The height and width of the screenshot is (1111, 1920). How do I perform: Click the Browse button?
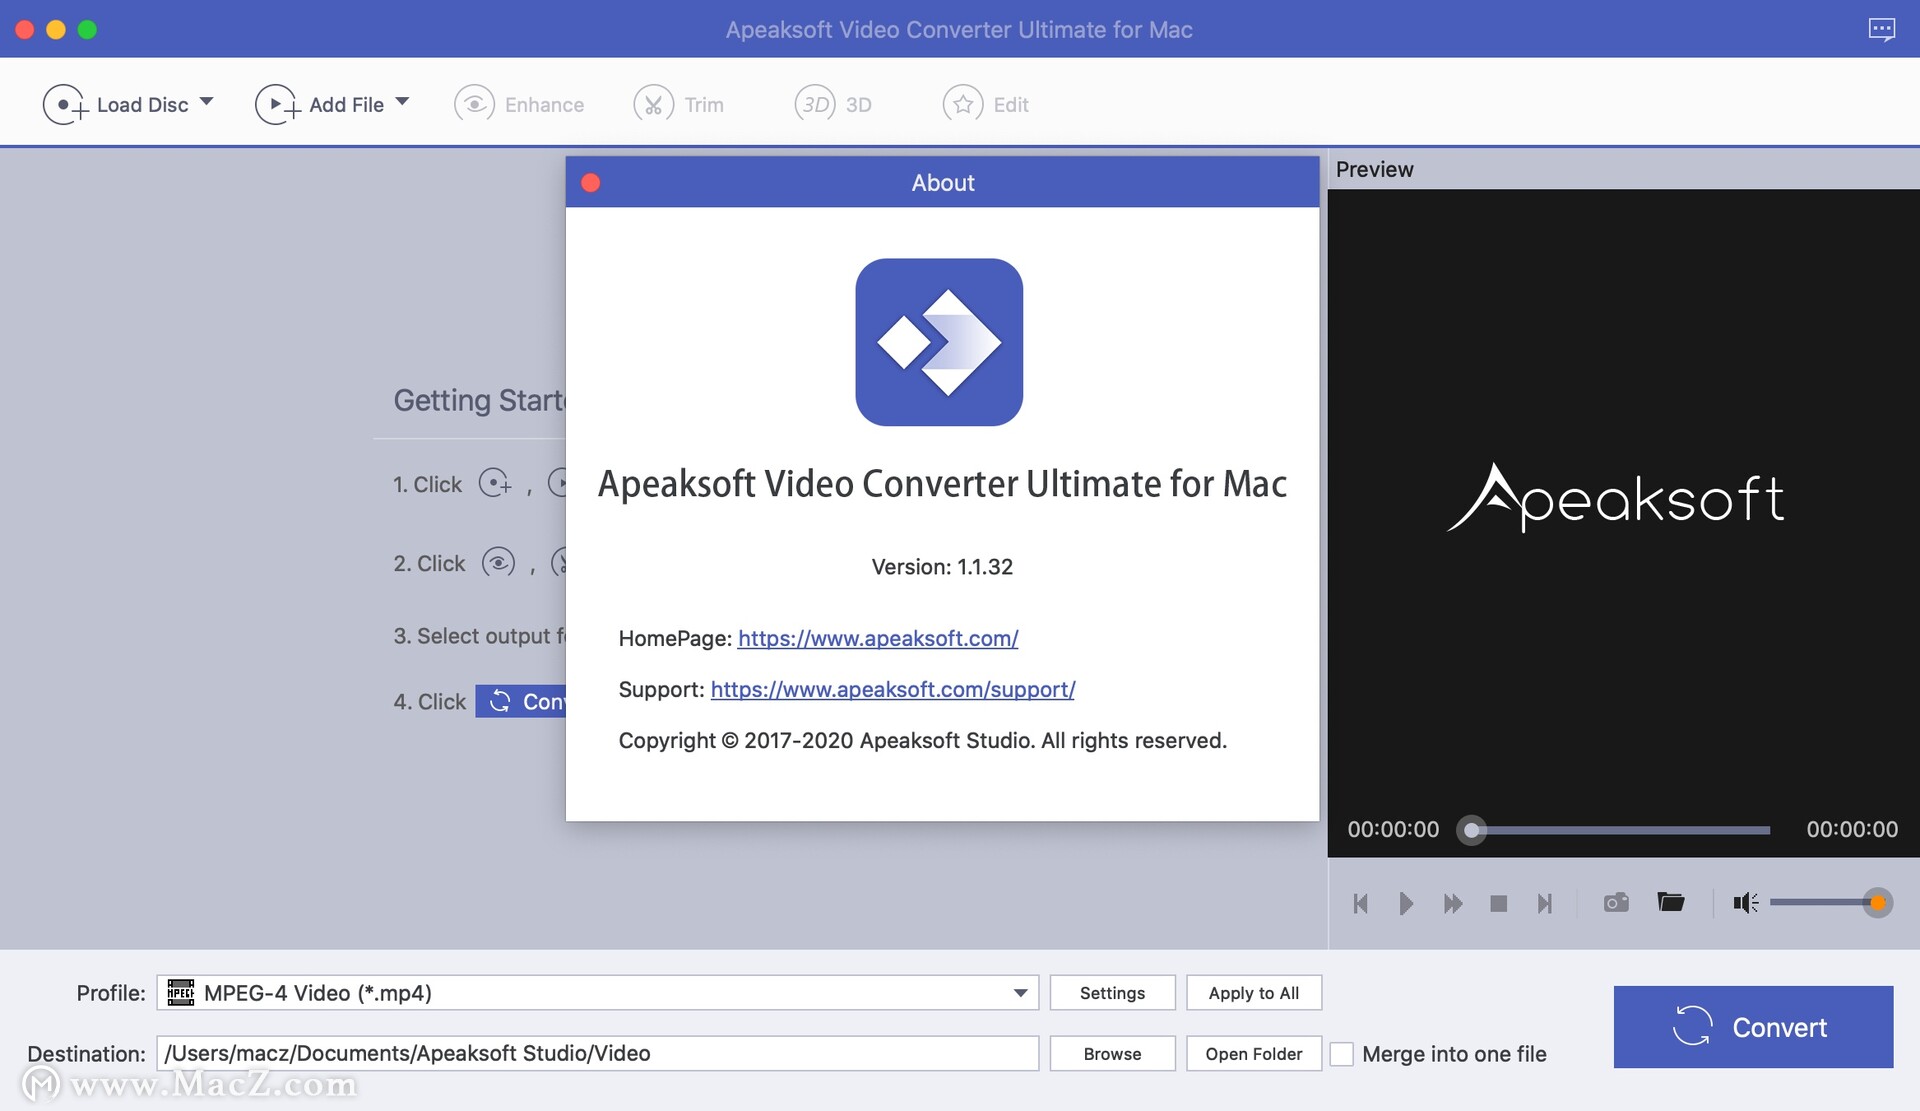click(1112, 1054)
